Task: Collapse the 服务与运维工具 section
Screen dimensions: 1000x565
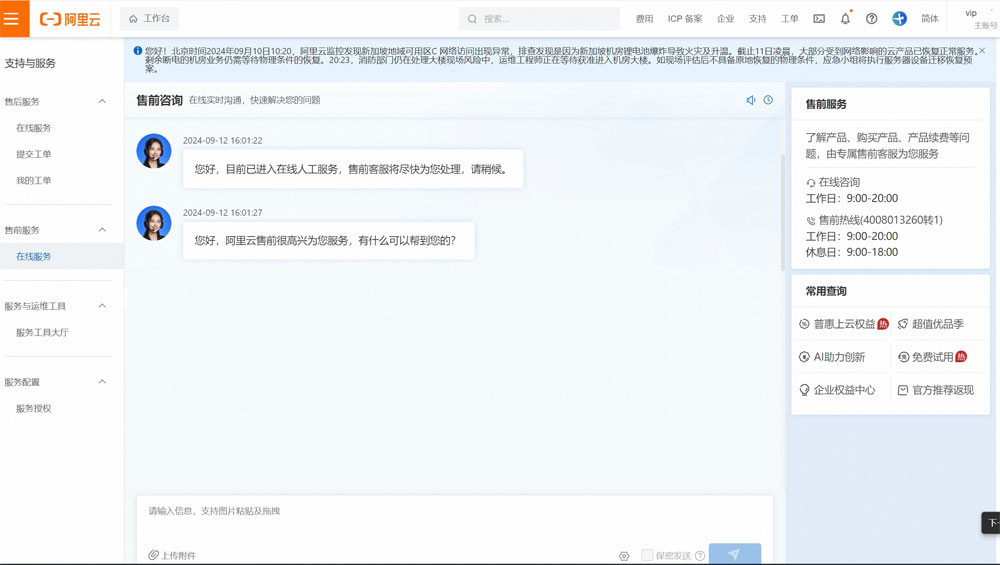Action: [x=102, y=305]
